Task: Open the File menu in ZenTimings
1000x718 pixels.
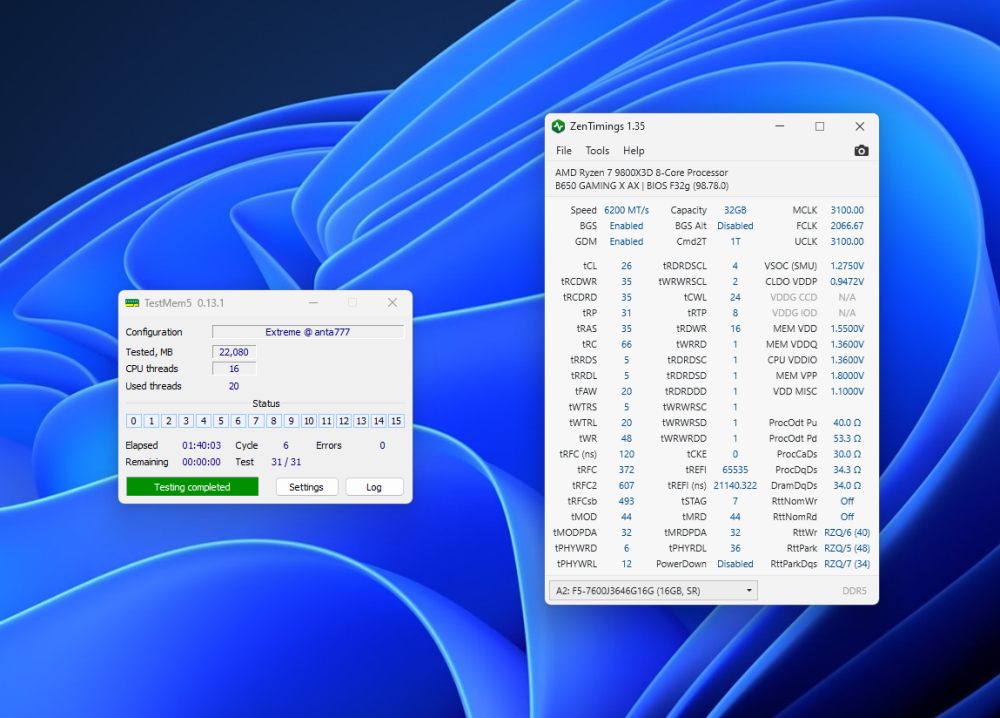Action: [563, 150]
